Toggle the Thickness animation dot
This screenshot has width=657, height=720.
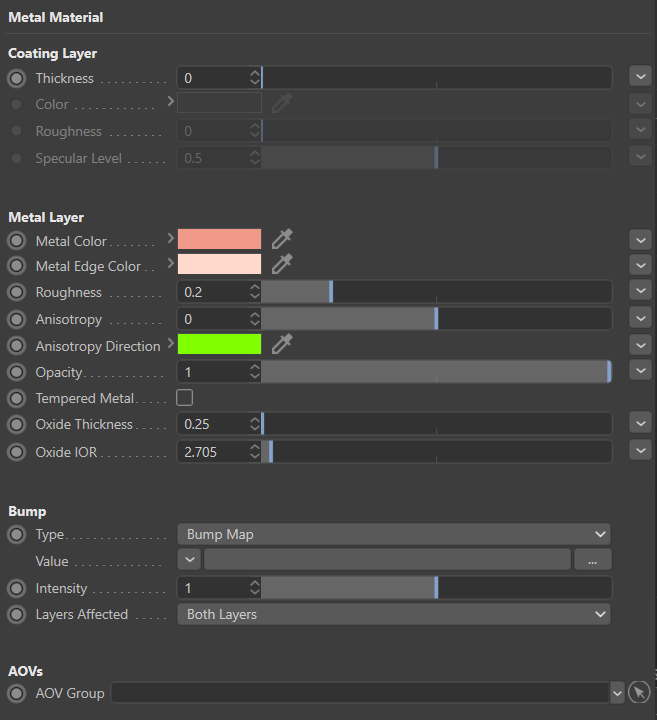click(16, 78)
